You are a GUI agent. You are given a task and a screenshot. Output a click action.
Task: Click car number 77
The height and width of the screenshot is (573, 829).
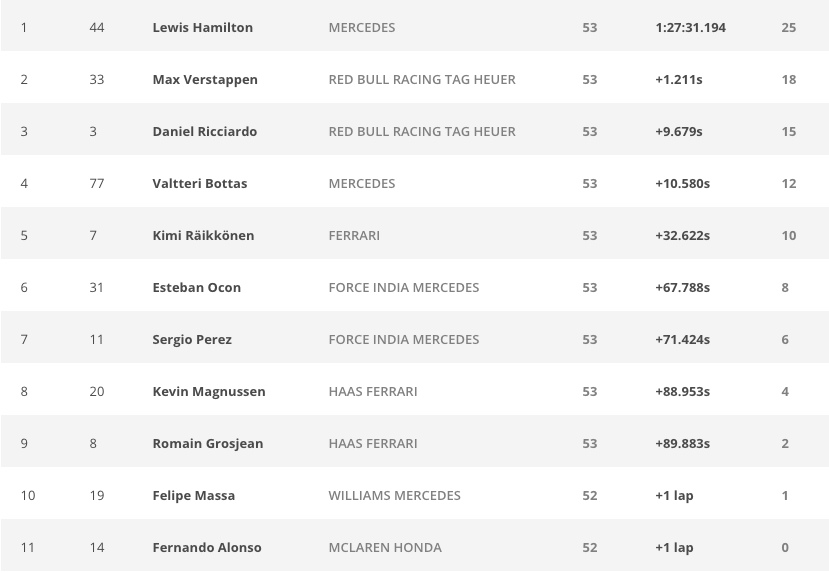click(x=97, y=183)
